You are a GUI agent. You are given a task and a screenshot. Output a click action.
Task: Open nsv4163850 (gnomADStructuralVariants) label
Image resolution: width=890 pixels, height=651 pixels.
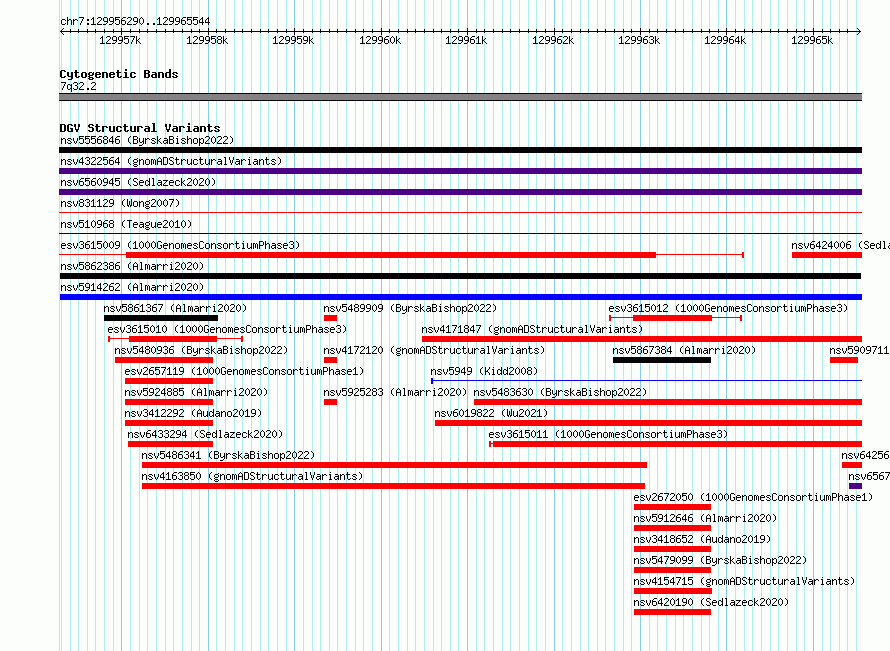[x=252, y=476]
